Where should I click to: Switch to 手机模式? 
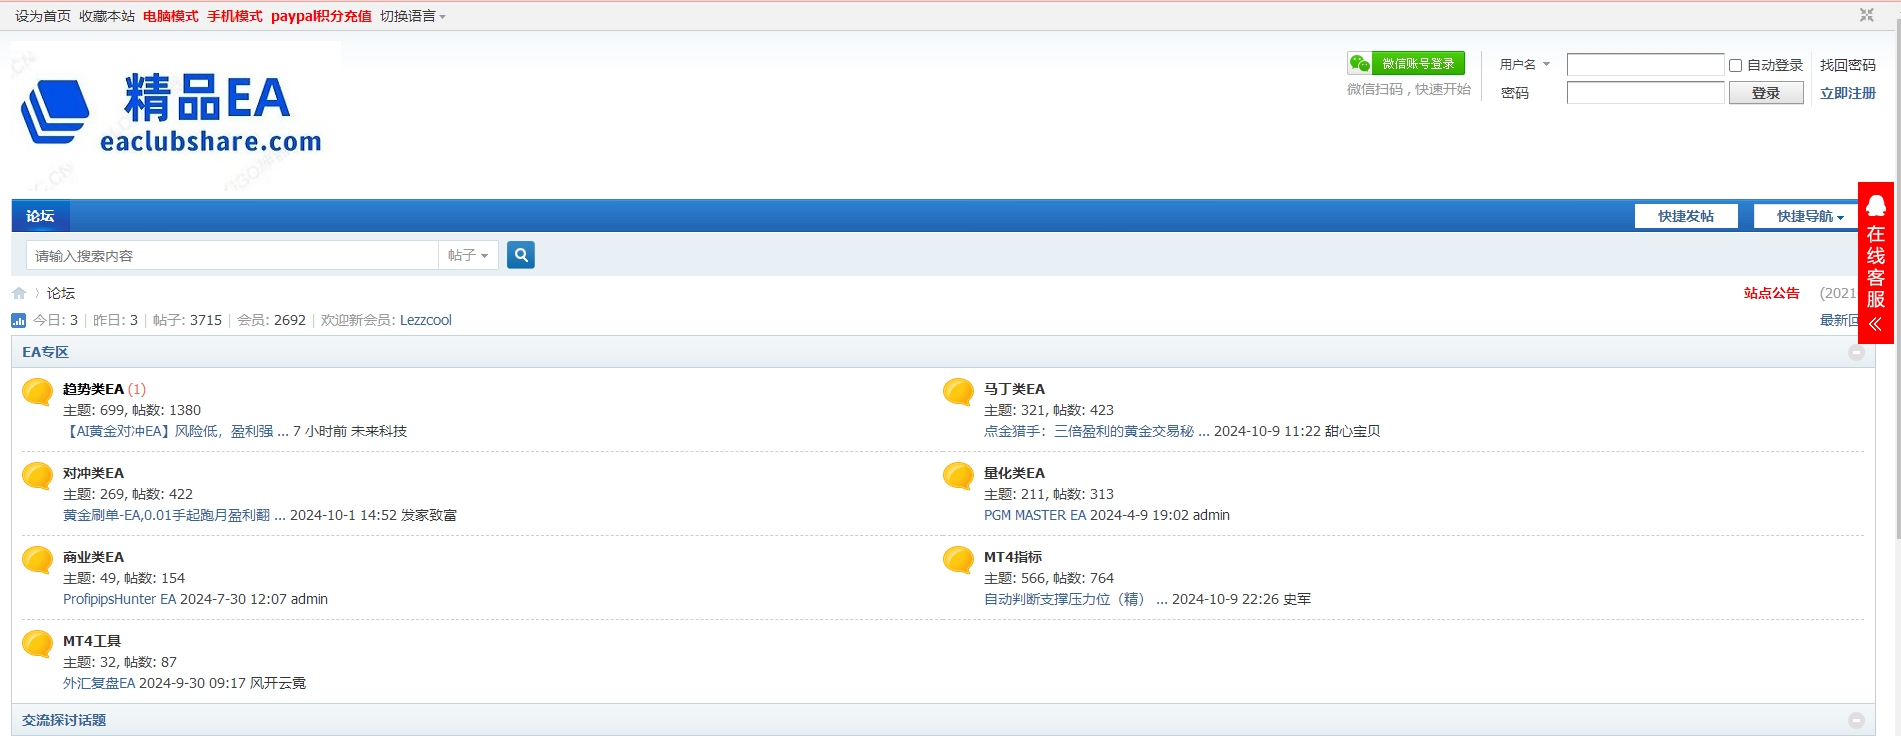pyautogui.click(x=235, y=16)
